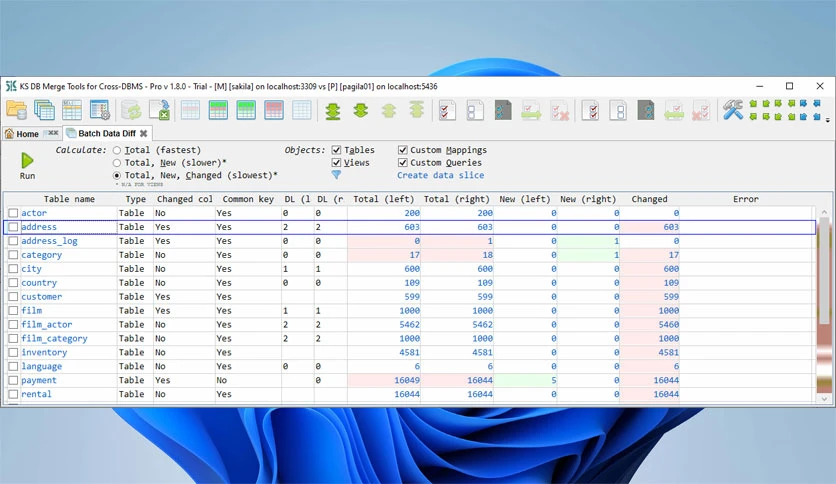Viewport: 836px width, 484px height.
Task: Click the export to Excel icon
Action: tap(159, 110)
